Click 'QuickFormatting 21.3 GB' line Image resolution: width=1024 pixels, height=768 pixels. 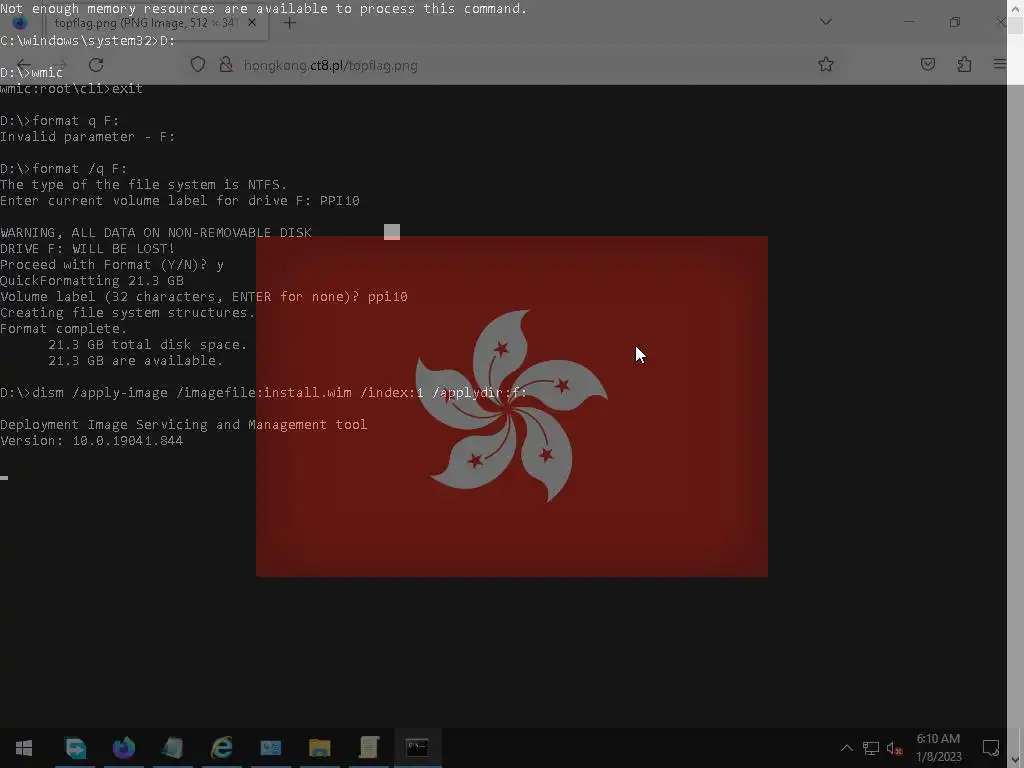click(92, 281)
